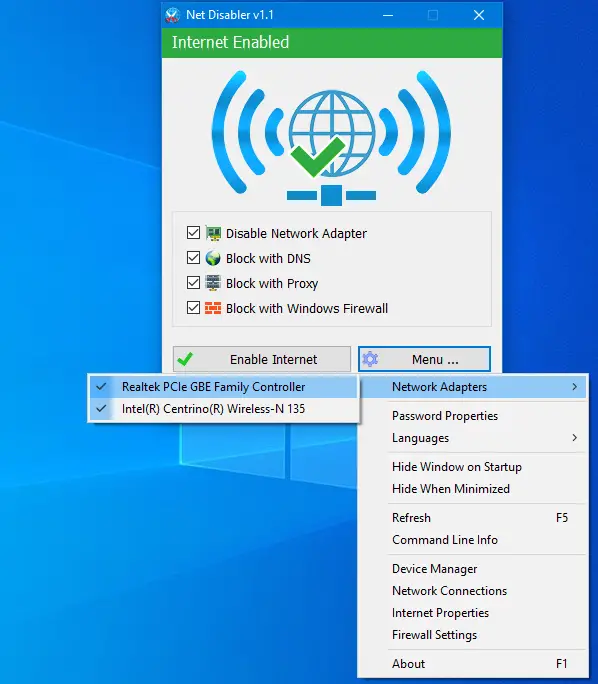Click the network adapter card icon
This screenshot has height=684, width=598.
[x=213, y=233]
